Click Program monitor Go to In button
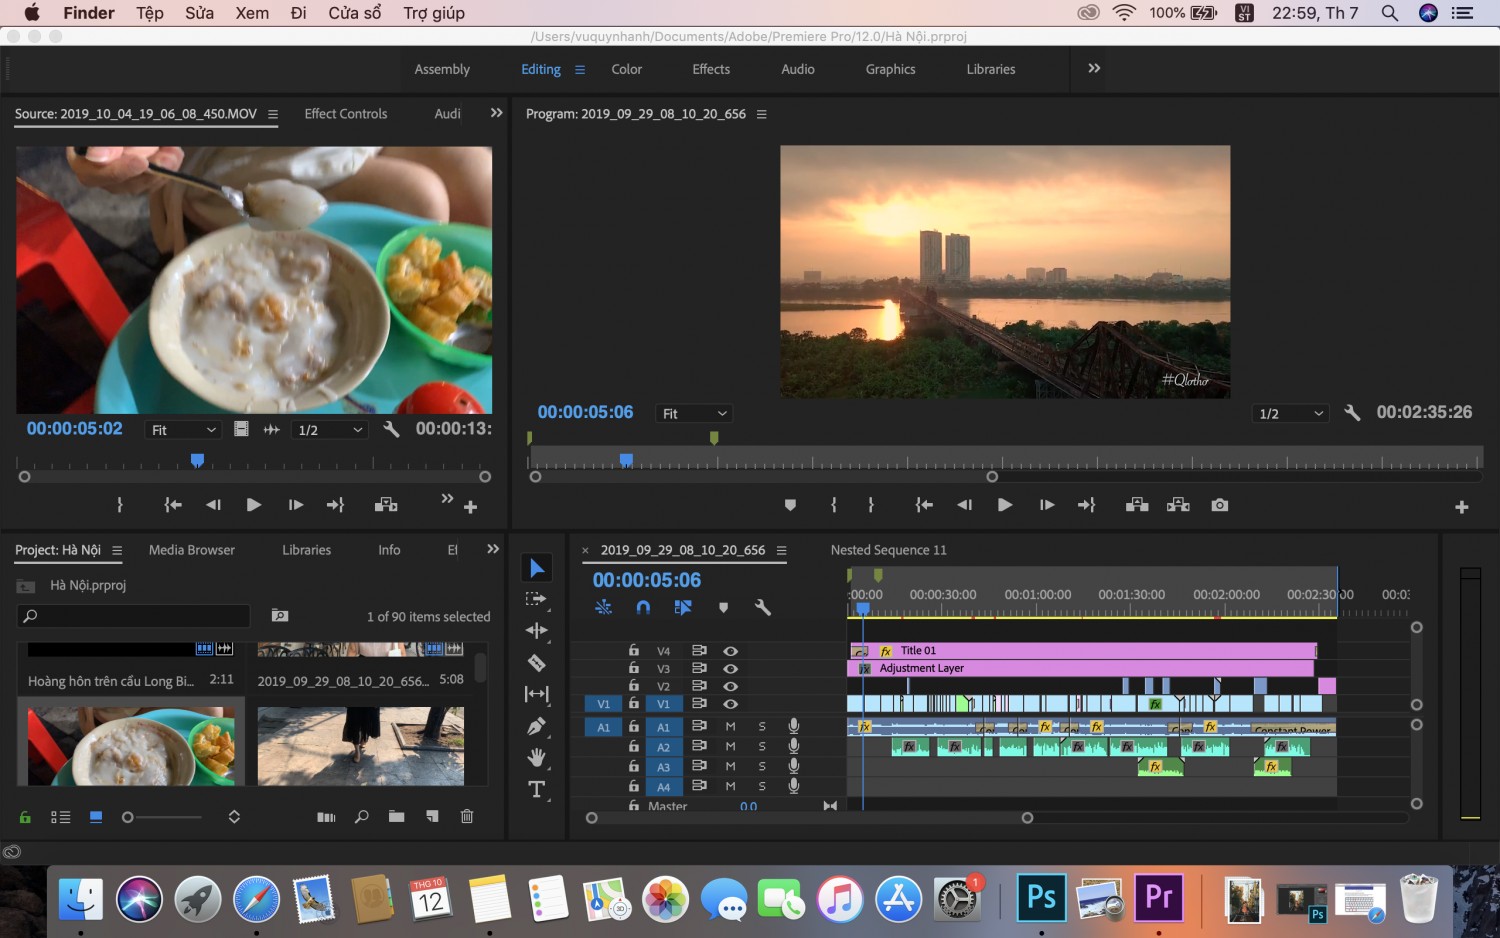1500x938 pixels. click(924, 505)
